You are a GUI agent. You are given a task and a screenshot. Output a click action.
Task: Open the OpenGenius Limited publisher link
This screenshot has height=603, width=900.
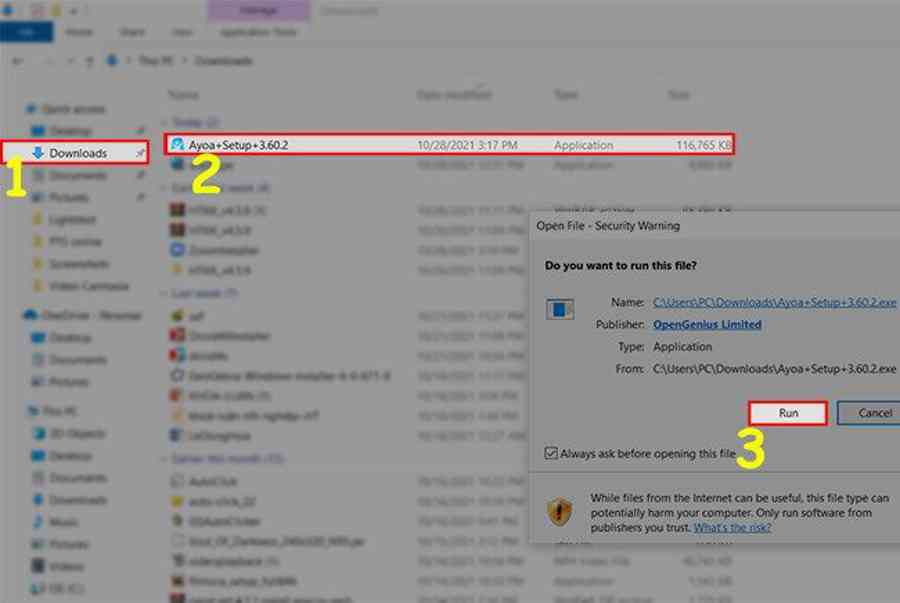point(706,324)
